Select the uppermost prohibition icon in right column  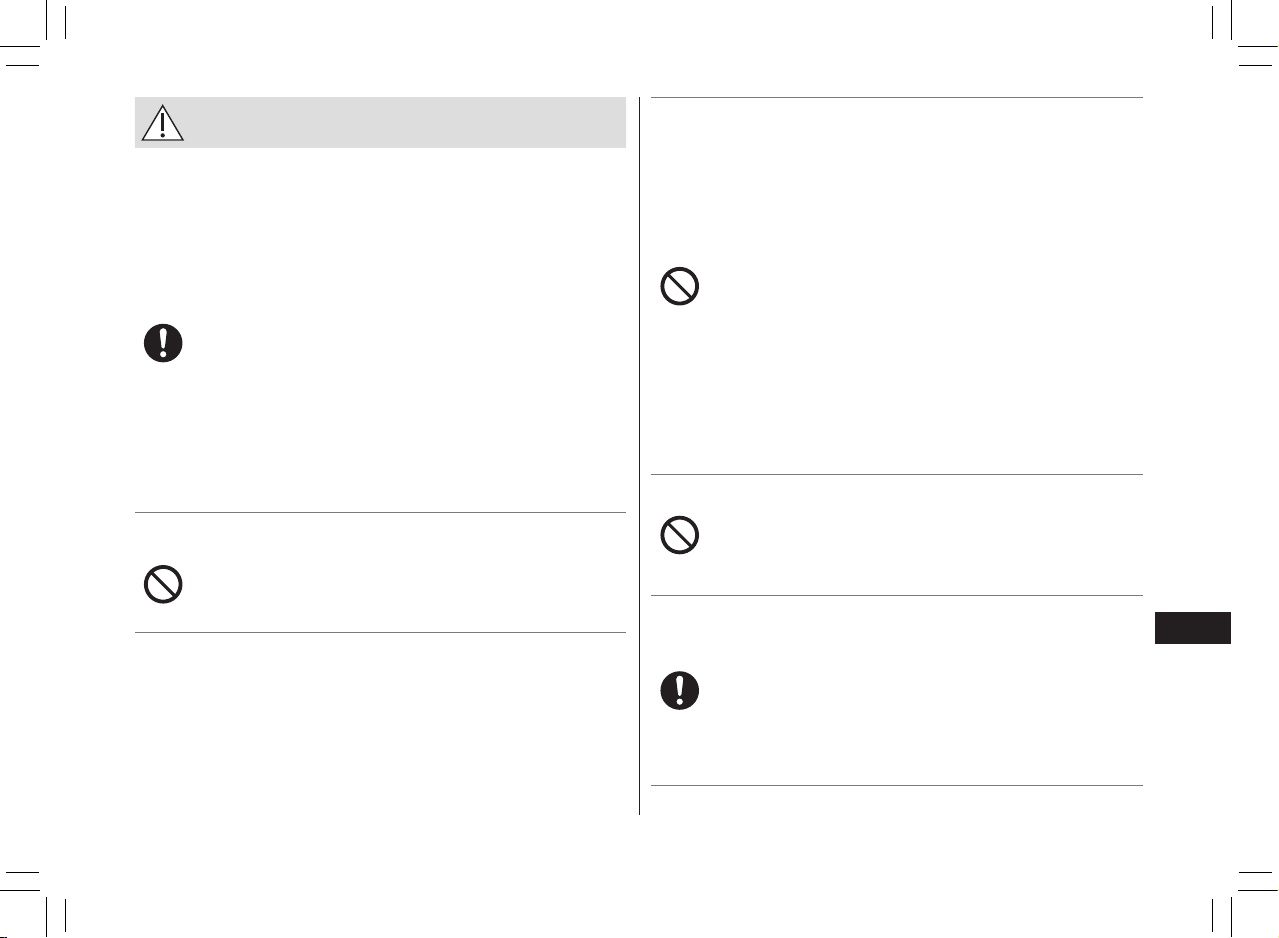point(680,287)
